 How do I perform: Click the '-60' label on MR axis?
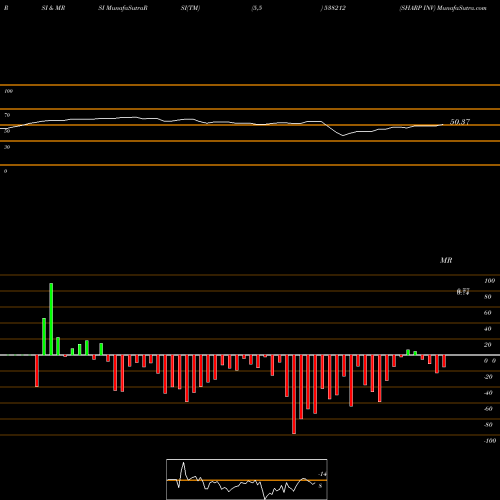coord(488,409)
